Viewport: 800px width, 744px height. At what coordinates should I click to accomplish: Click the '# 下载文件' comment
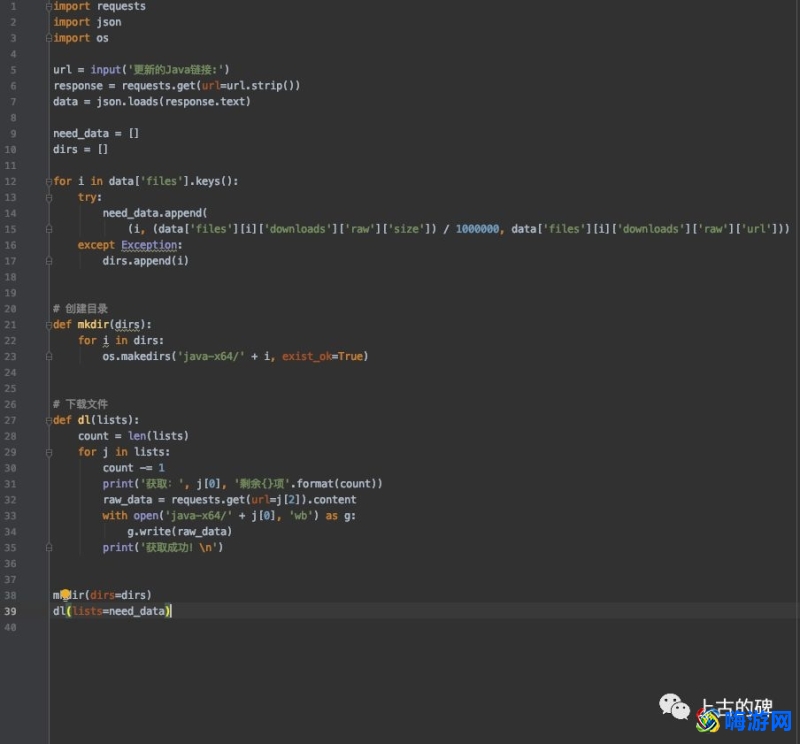click(x=81, y=405)
